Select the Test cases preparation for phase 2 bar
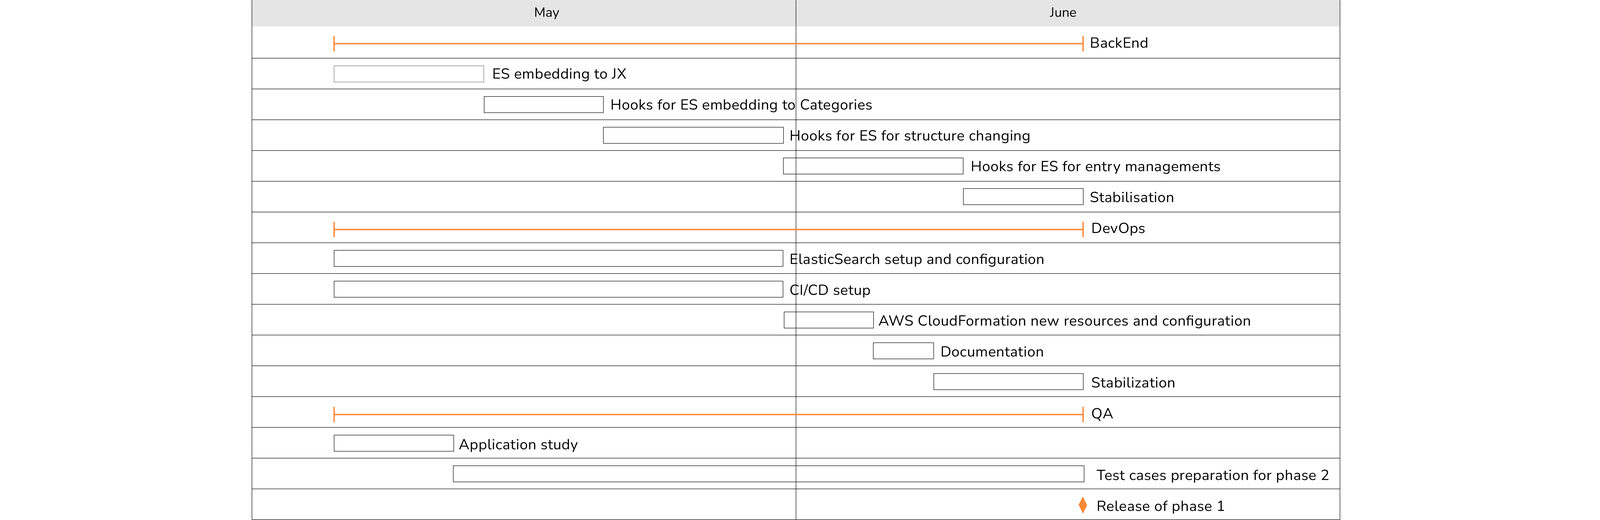 point(769,474)
